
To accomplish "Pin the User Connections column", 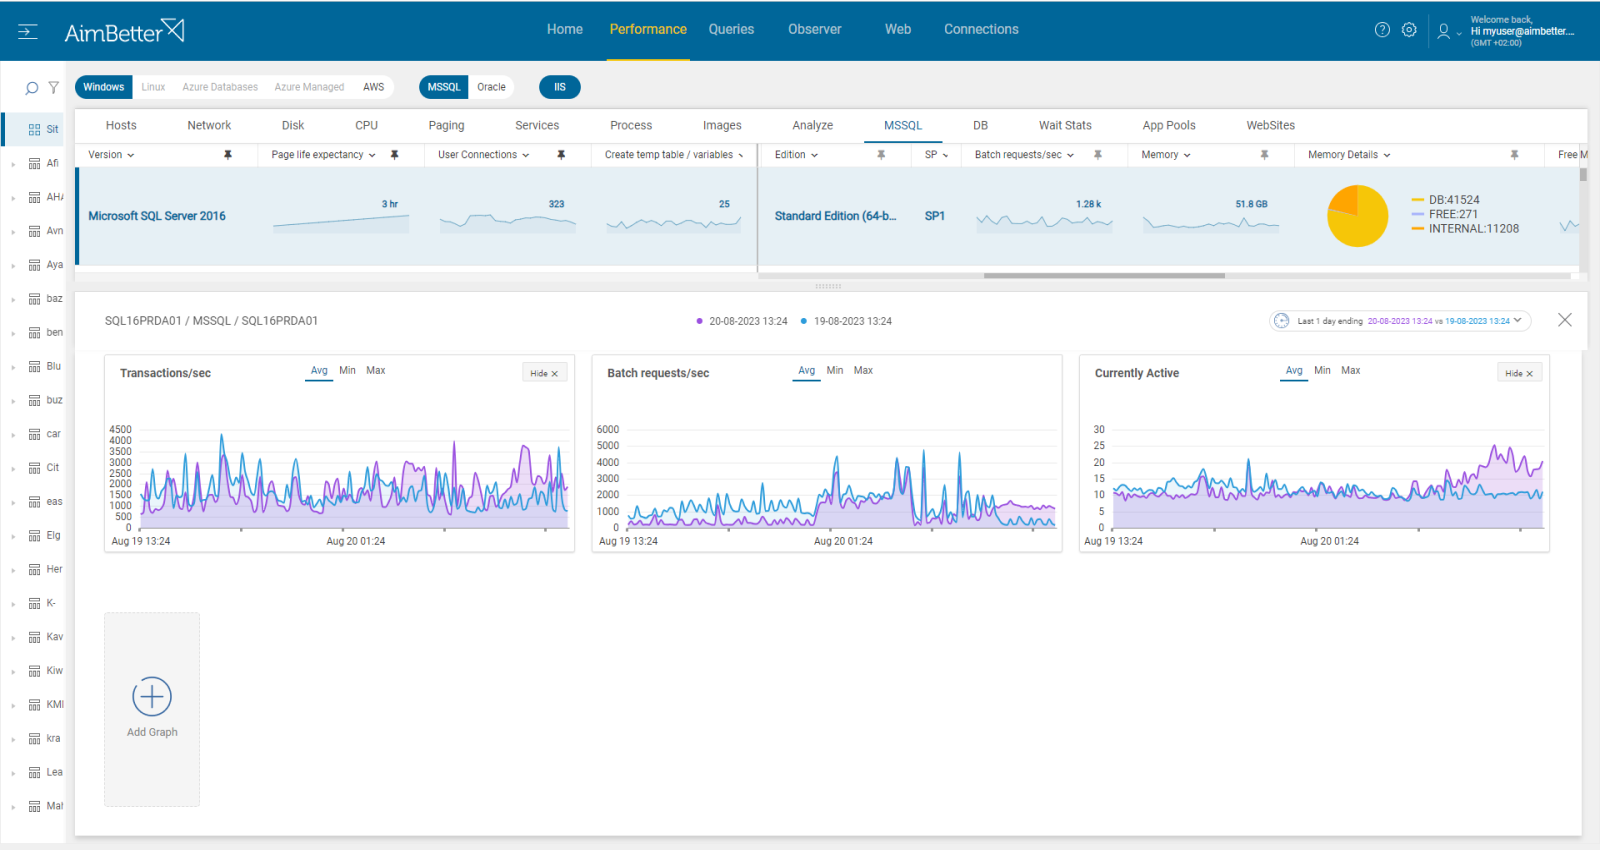I will [x=561, y=155].
